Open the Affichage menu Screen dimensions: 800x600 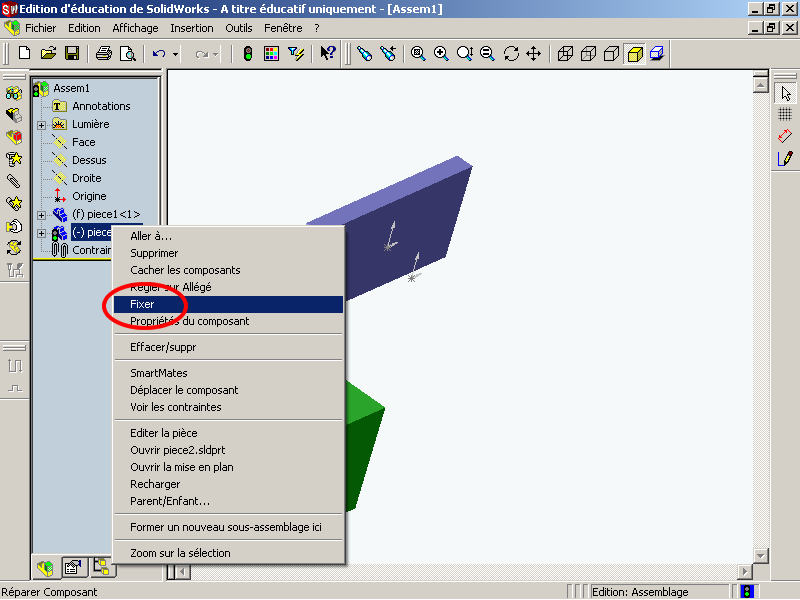click(x=135, y=28)
